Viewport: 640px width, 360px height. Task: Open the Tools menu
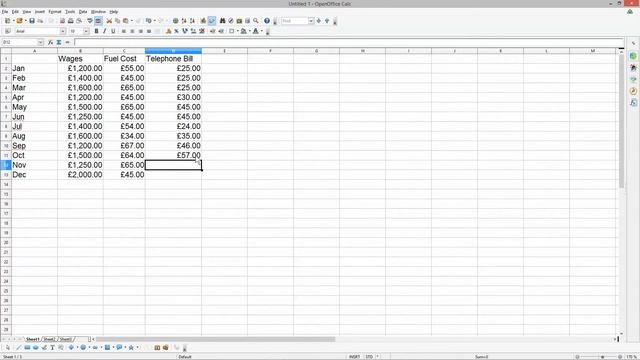[70, 12]
